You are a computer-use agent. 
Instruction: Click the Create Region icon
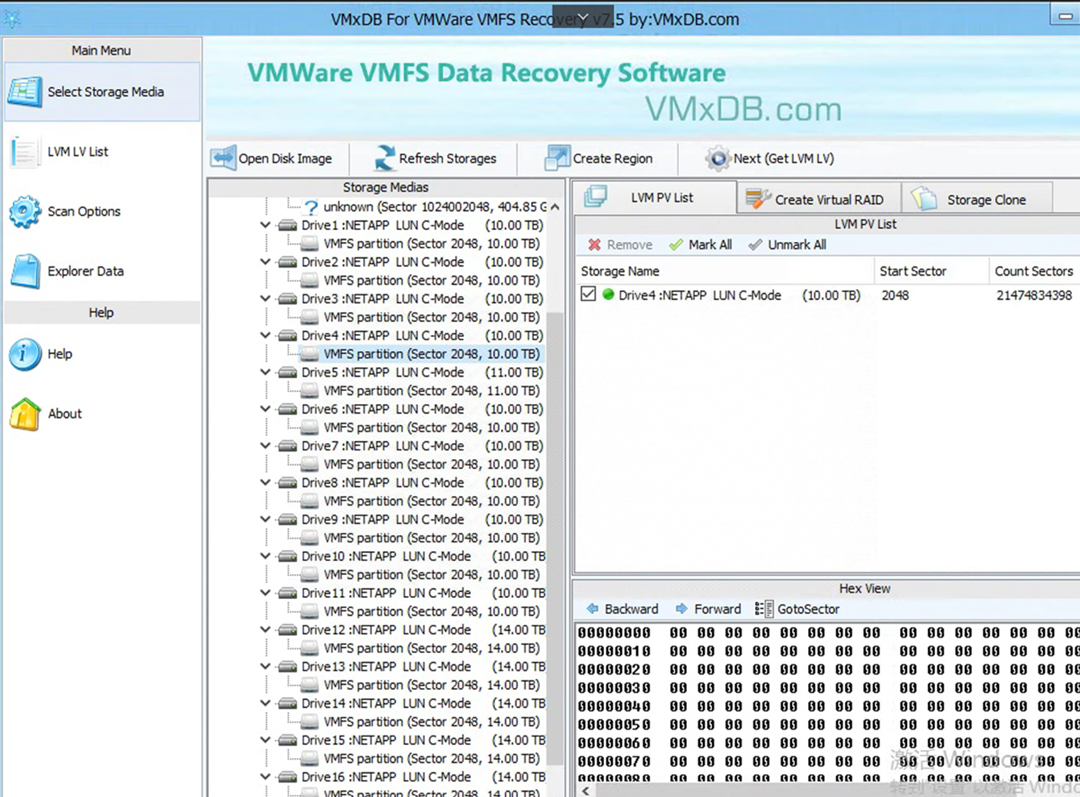557,158
